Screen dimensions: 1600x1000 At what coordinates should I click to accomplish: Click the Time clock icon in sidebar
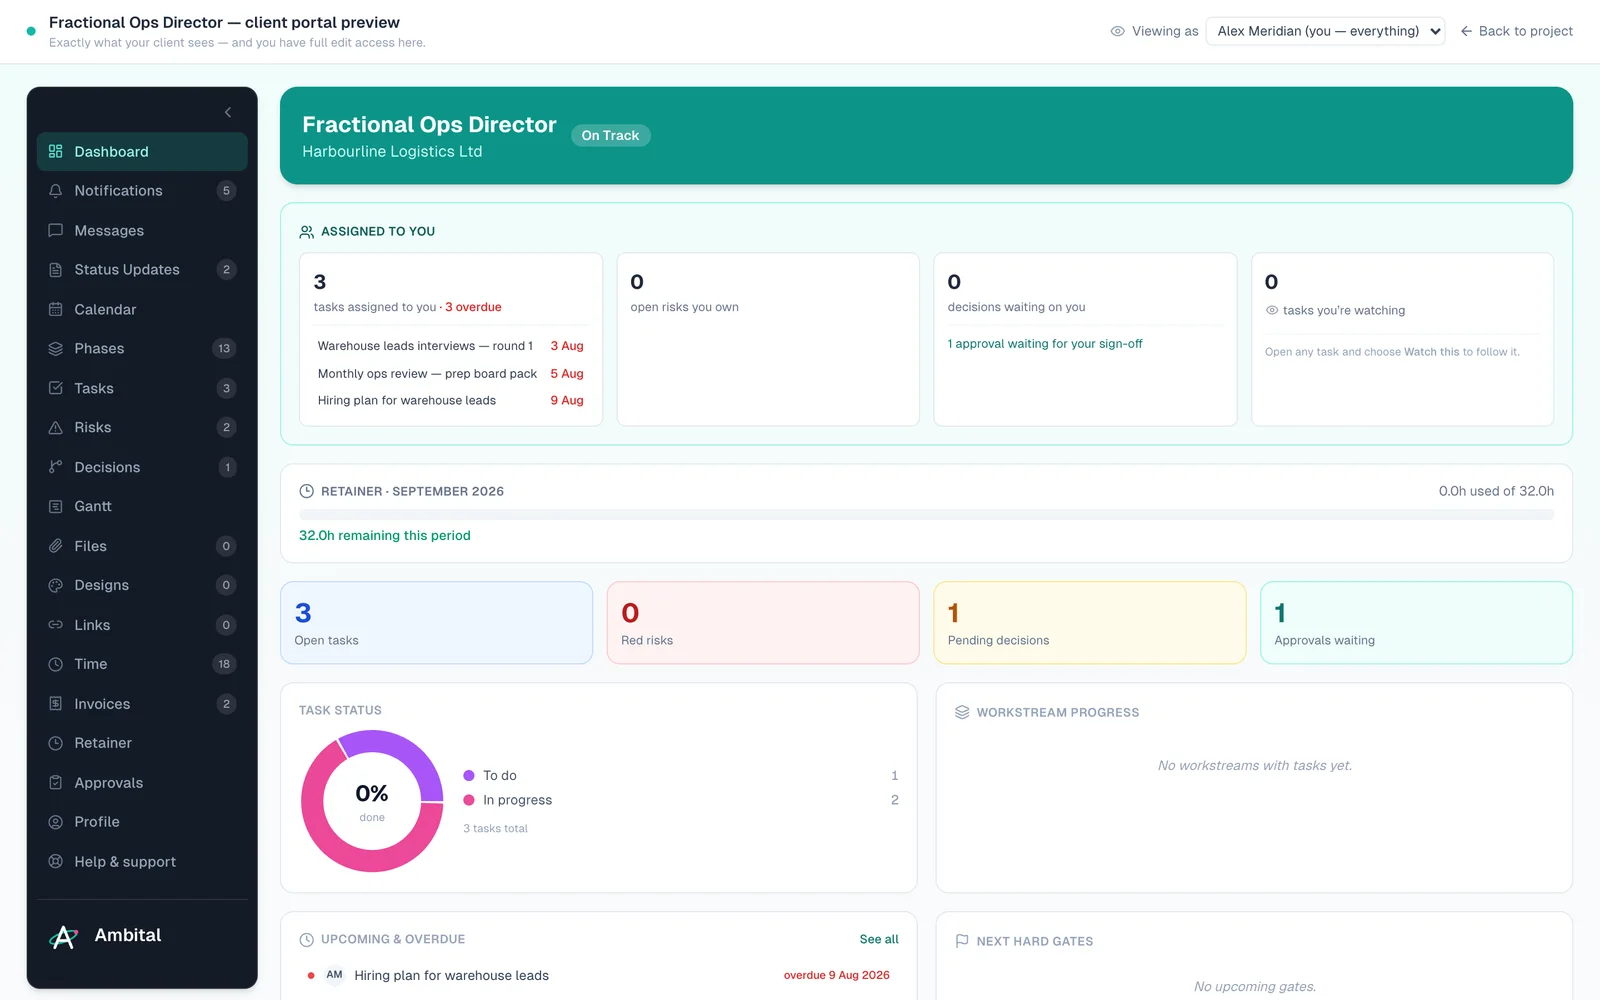click(x=56, y=664)
